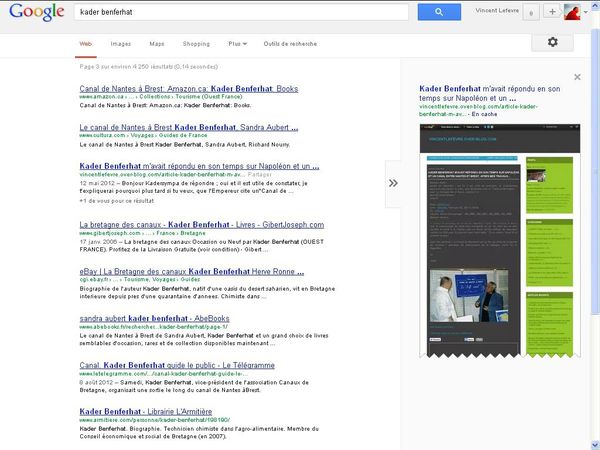Open the Librairie L'Armitière result

point(146,411)
